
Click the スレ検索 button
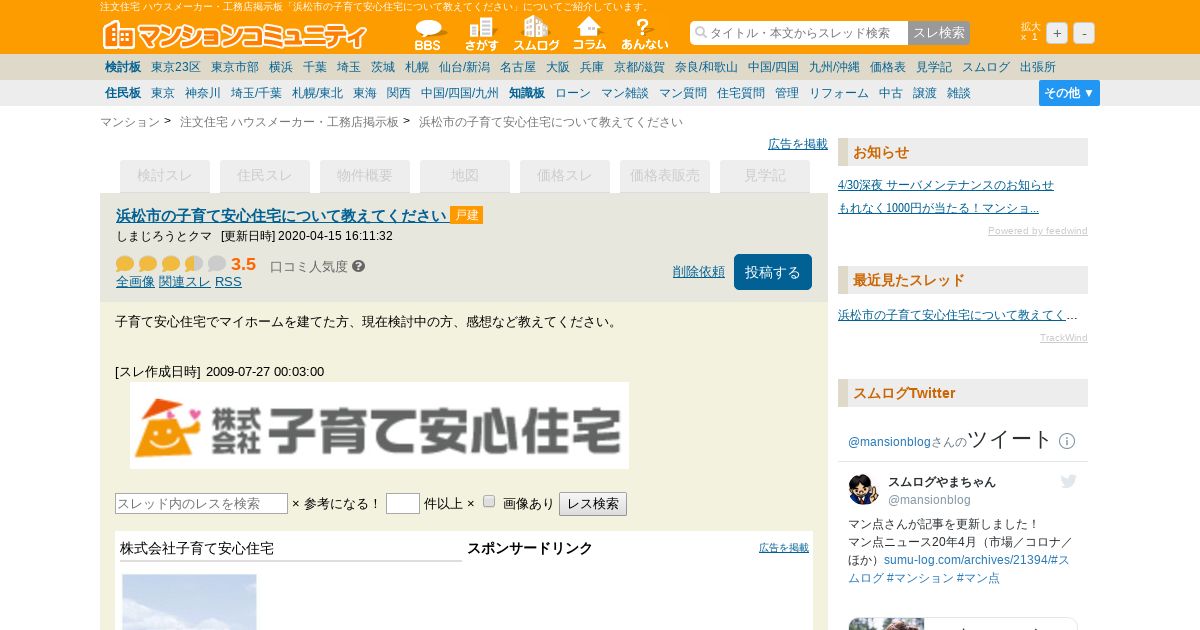tap(939, 33)
